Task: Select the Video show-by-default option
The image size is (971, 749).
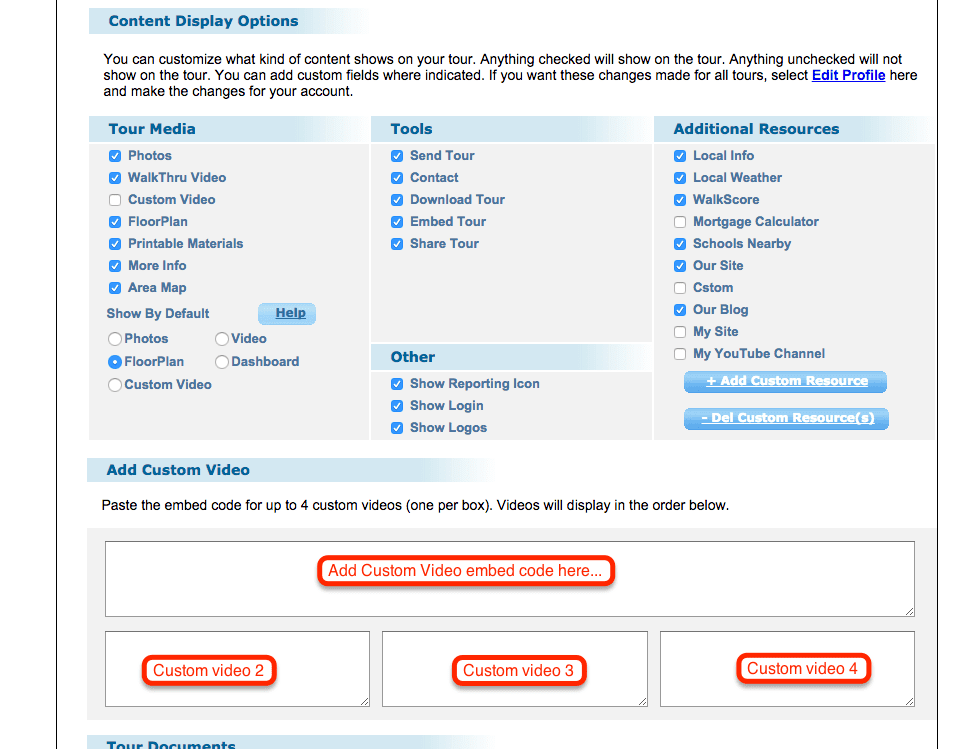Action: 222,339
